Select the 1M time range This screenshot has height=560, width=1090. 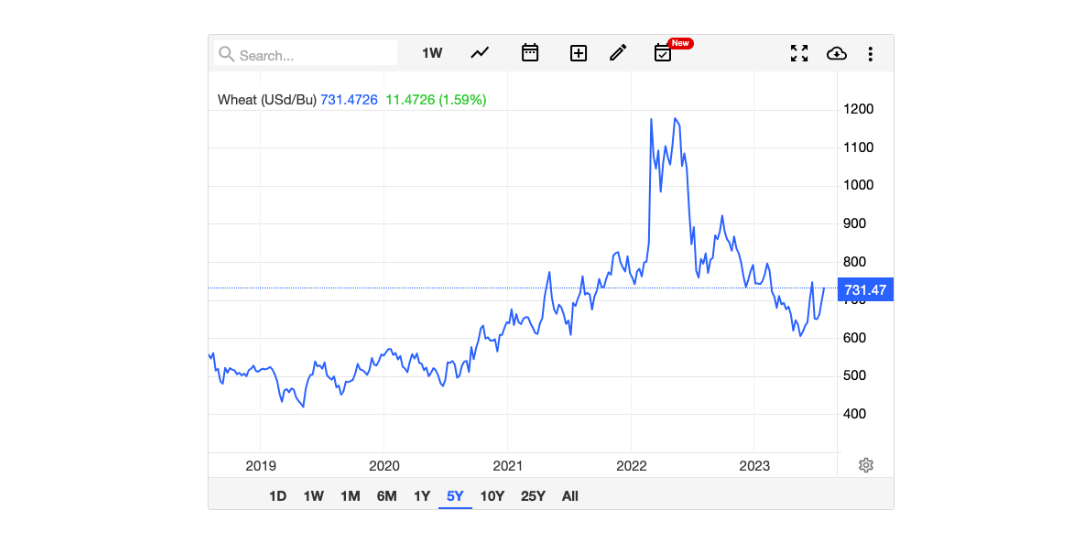[x=350, y=496]
